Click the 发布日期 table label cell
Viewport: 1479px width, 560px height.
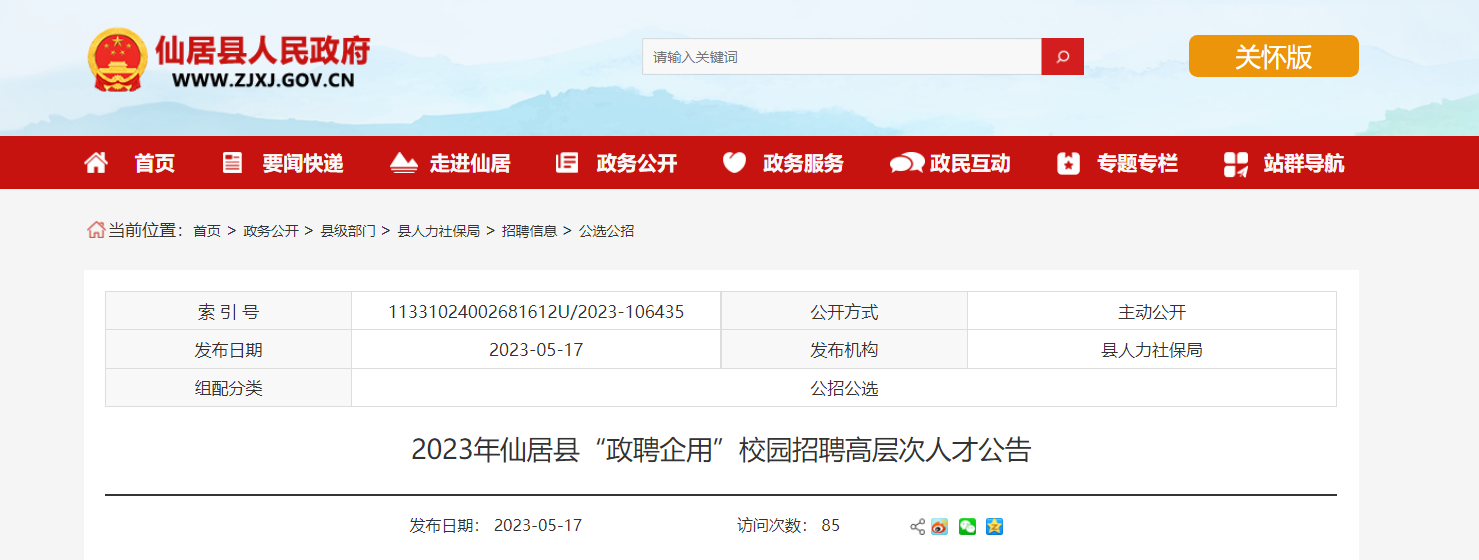(x=229, y=350)
